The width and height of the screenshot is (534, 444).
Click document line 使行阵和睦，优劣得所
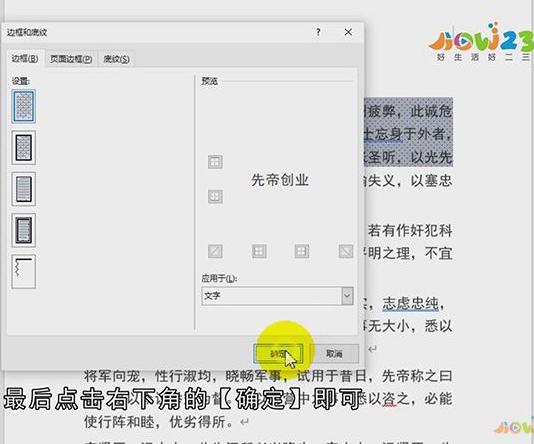pyautogui.click(x=159, y=422)
